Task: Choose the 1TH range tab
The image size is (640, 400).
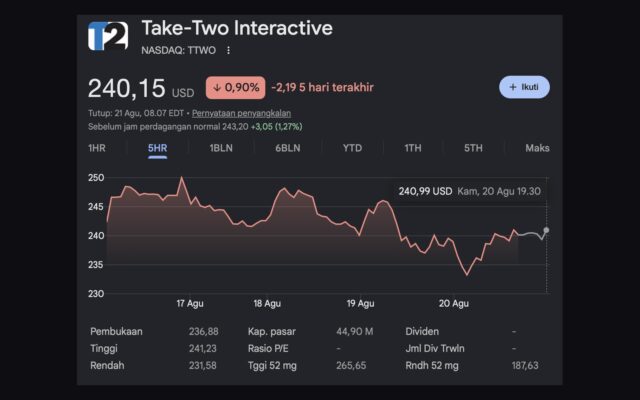Action: (x=413, y=148)
